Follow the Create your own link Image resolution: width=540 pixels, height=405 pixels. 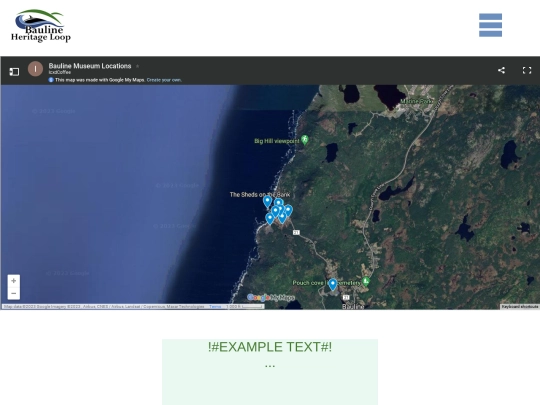coord(164,80)
